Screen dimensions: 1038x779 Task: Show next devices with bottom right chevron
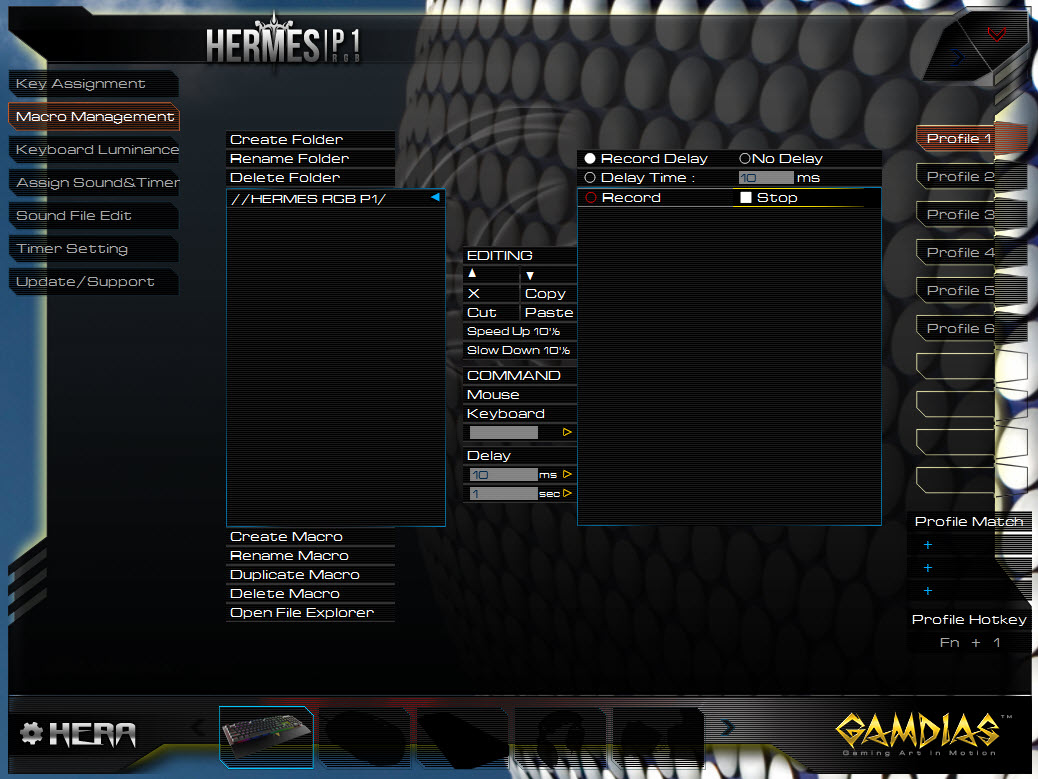point(727,727)
